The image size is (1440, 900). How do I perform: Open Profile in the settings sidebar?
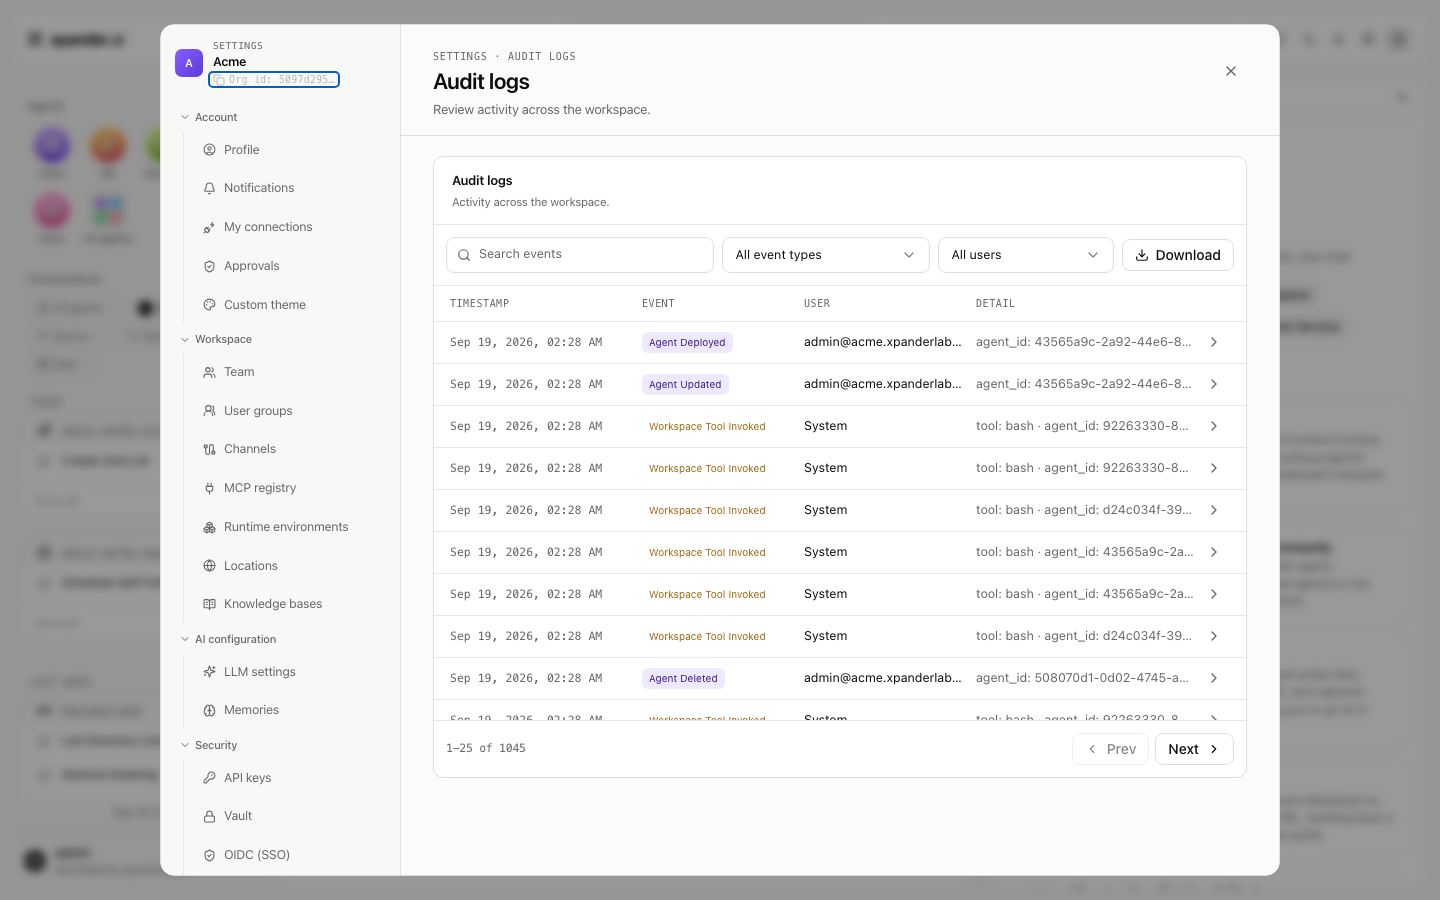click(290, 150)
